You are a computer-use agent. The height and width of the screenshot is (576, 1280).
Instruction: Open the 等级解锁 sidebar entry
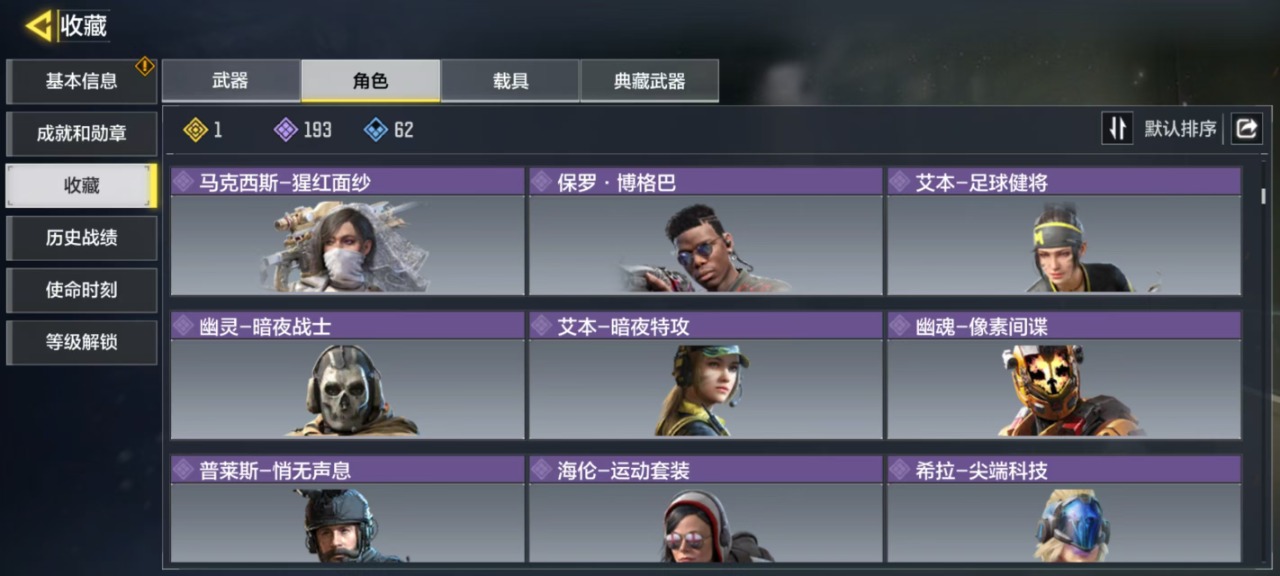(82, 341)
